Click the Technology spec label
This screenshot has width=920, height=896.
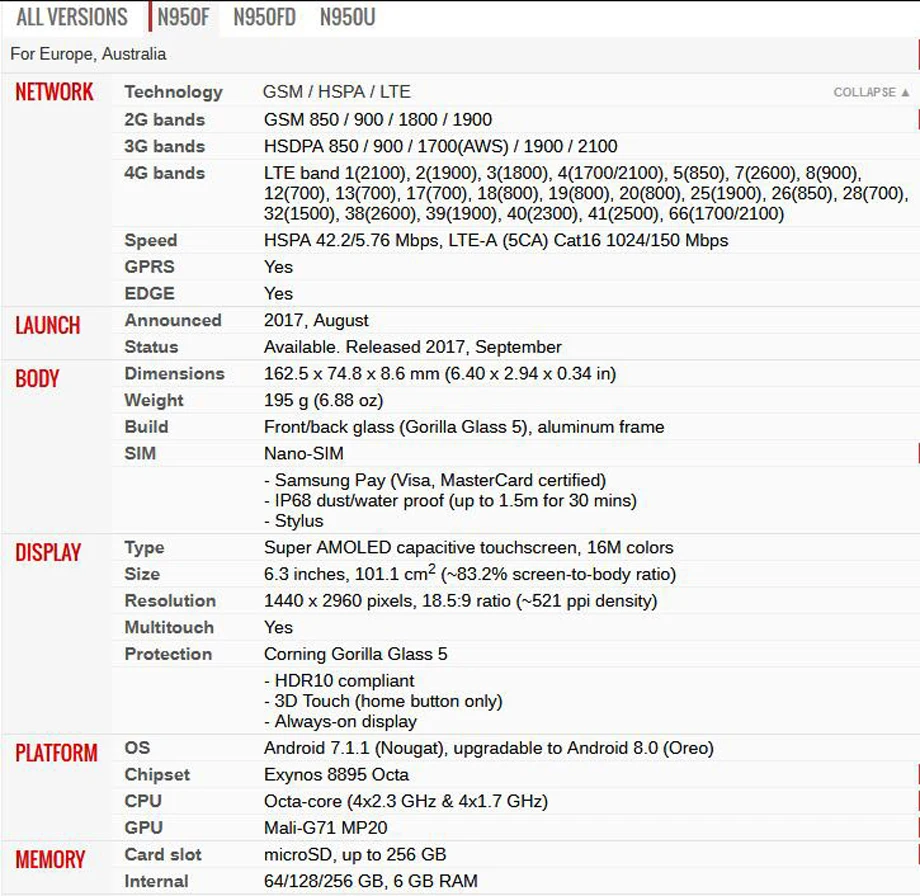pyautogui.click(x=174, y=92)
